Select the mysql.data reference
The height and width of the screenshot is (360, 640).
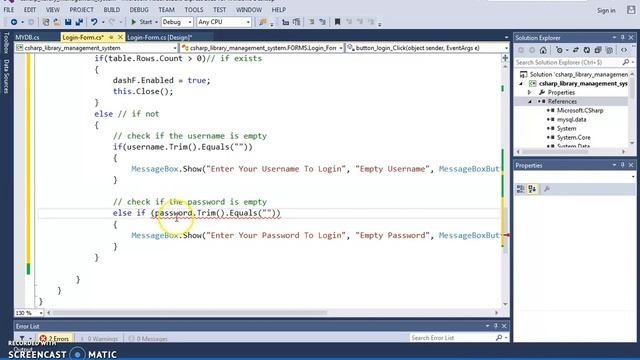pos(571,120)
